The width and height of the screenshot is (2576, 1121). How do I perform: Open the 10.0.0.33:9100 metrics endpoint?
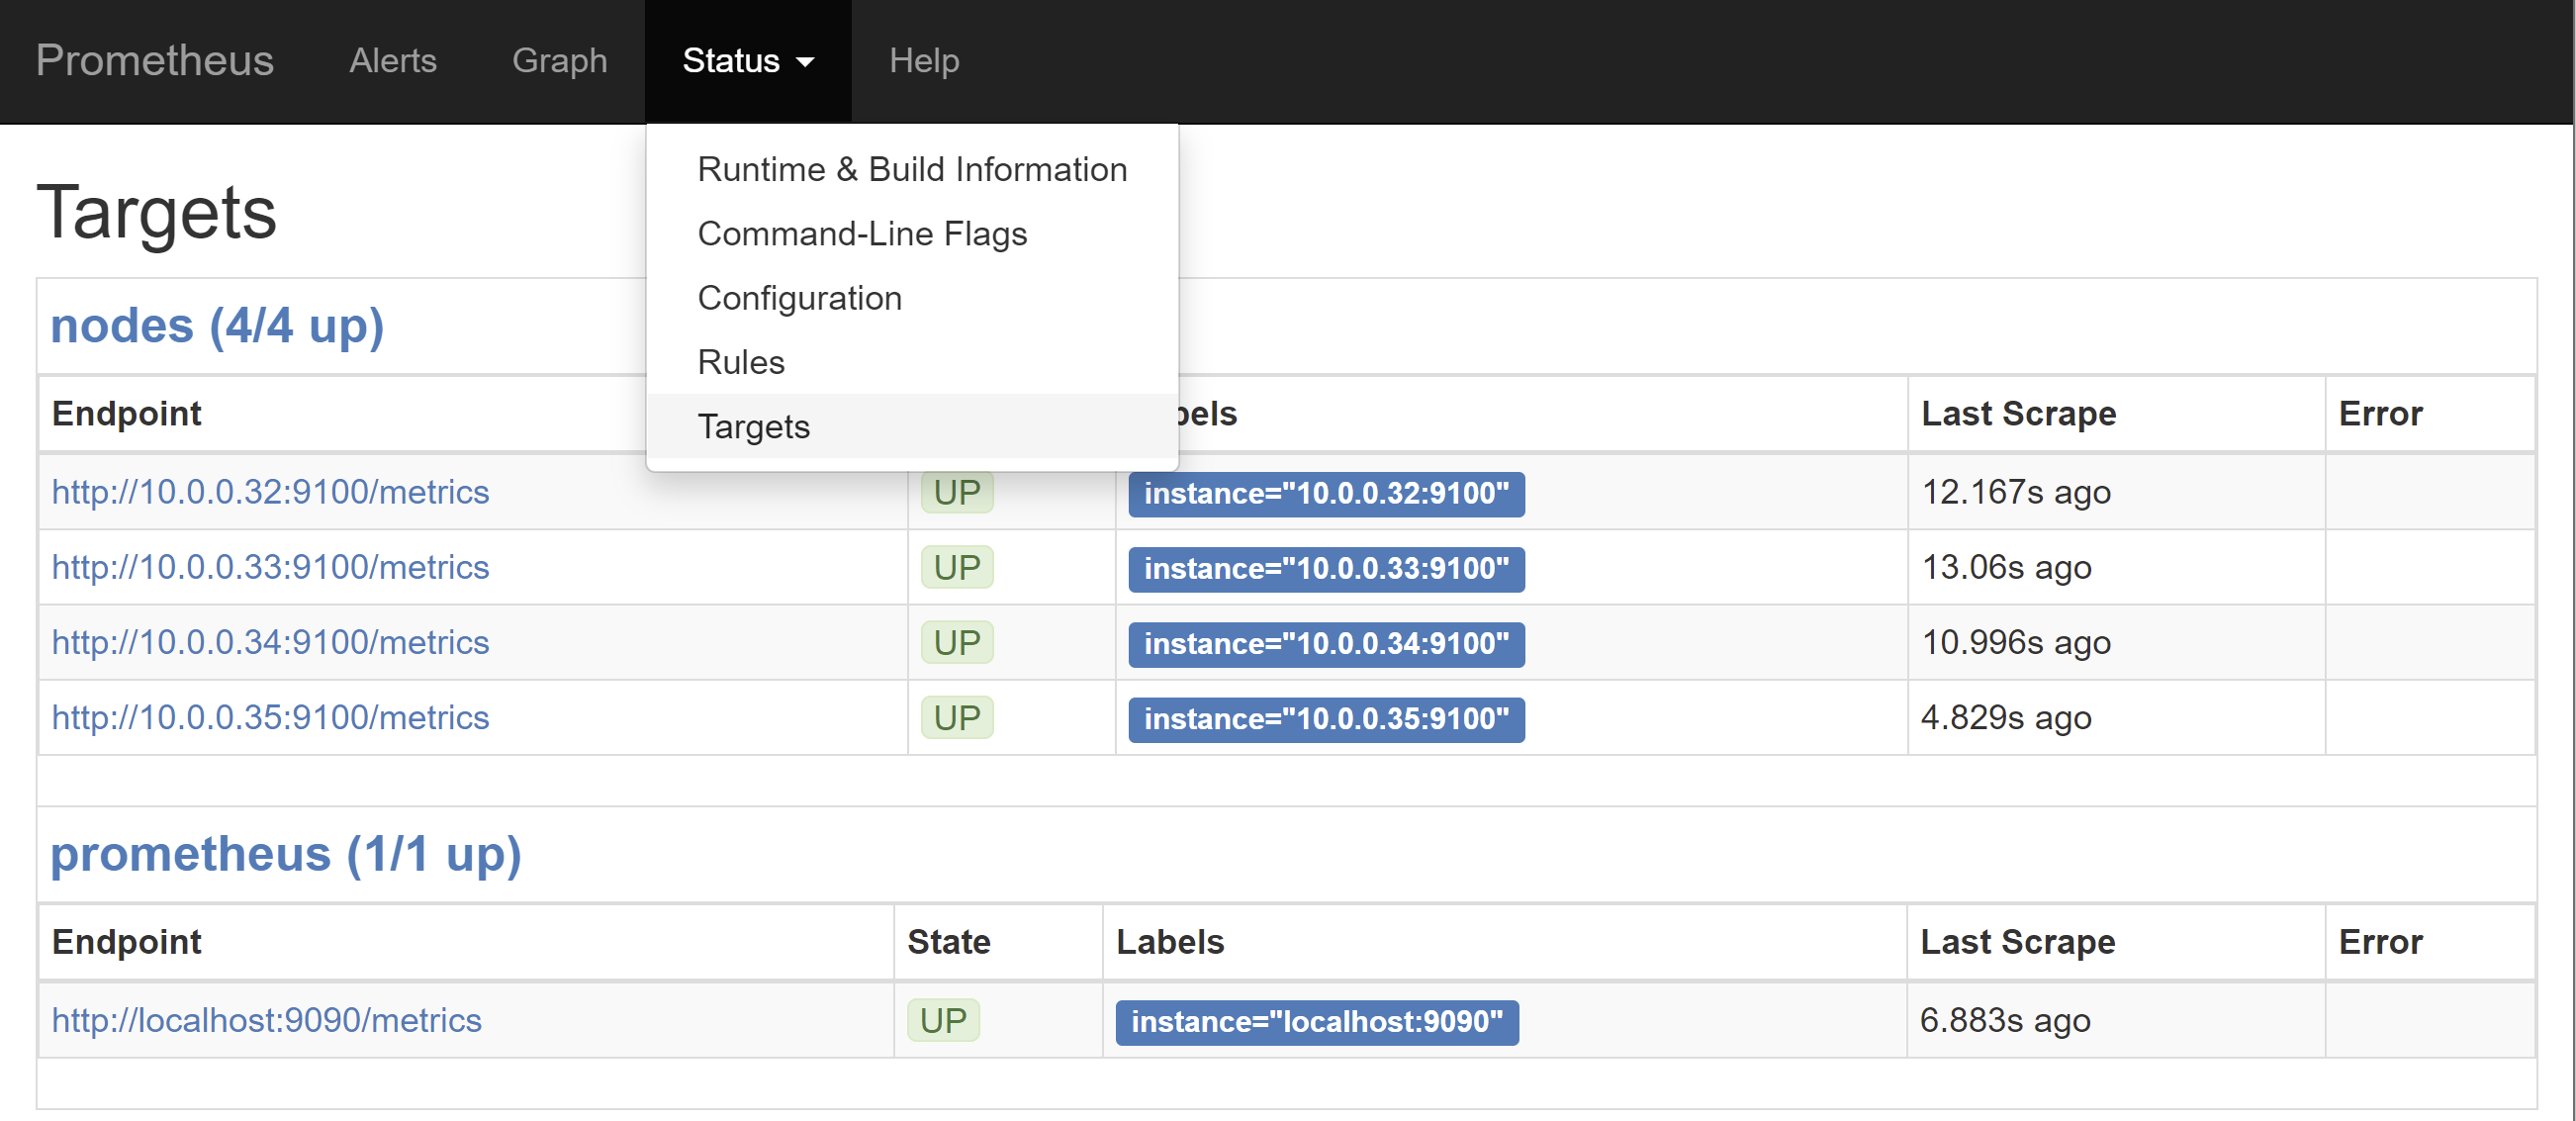coord(270,567)
